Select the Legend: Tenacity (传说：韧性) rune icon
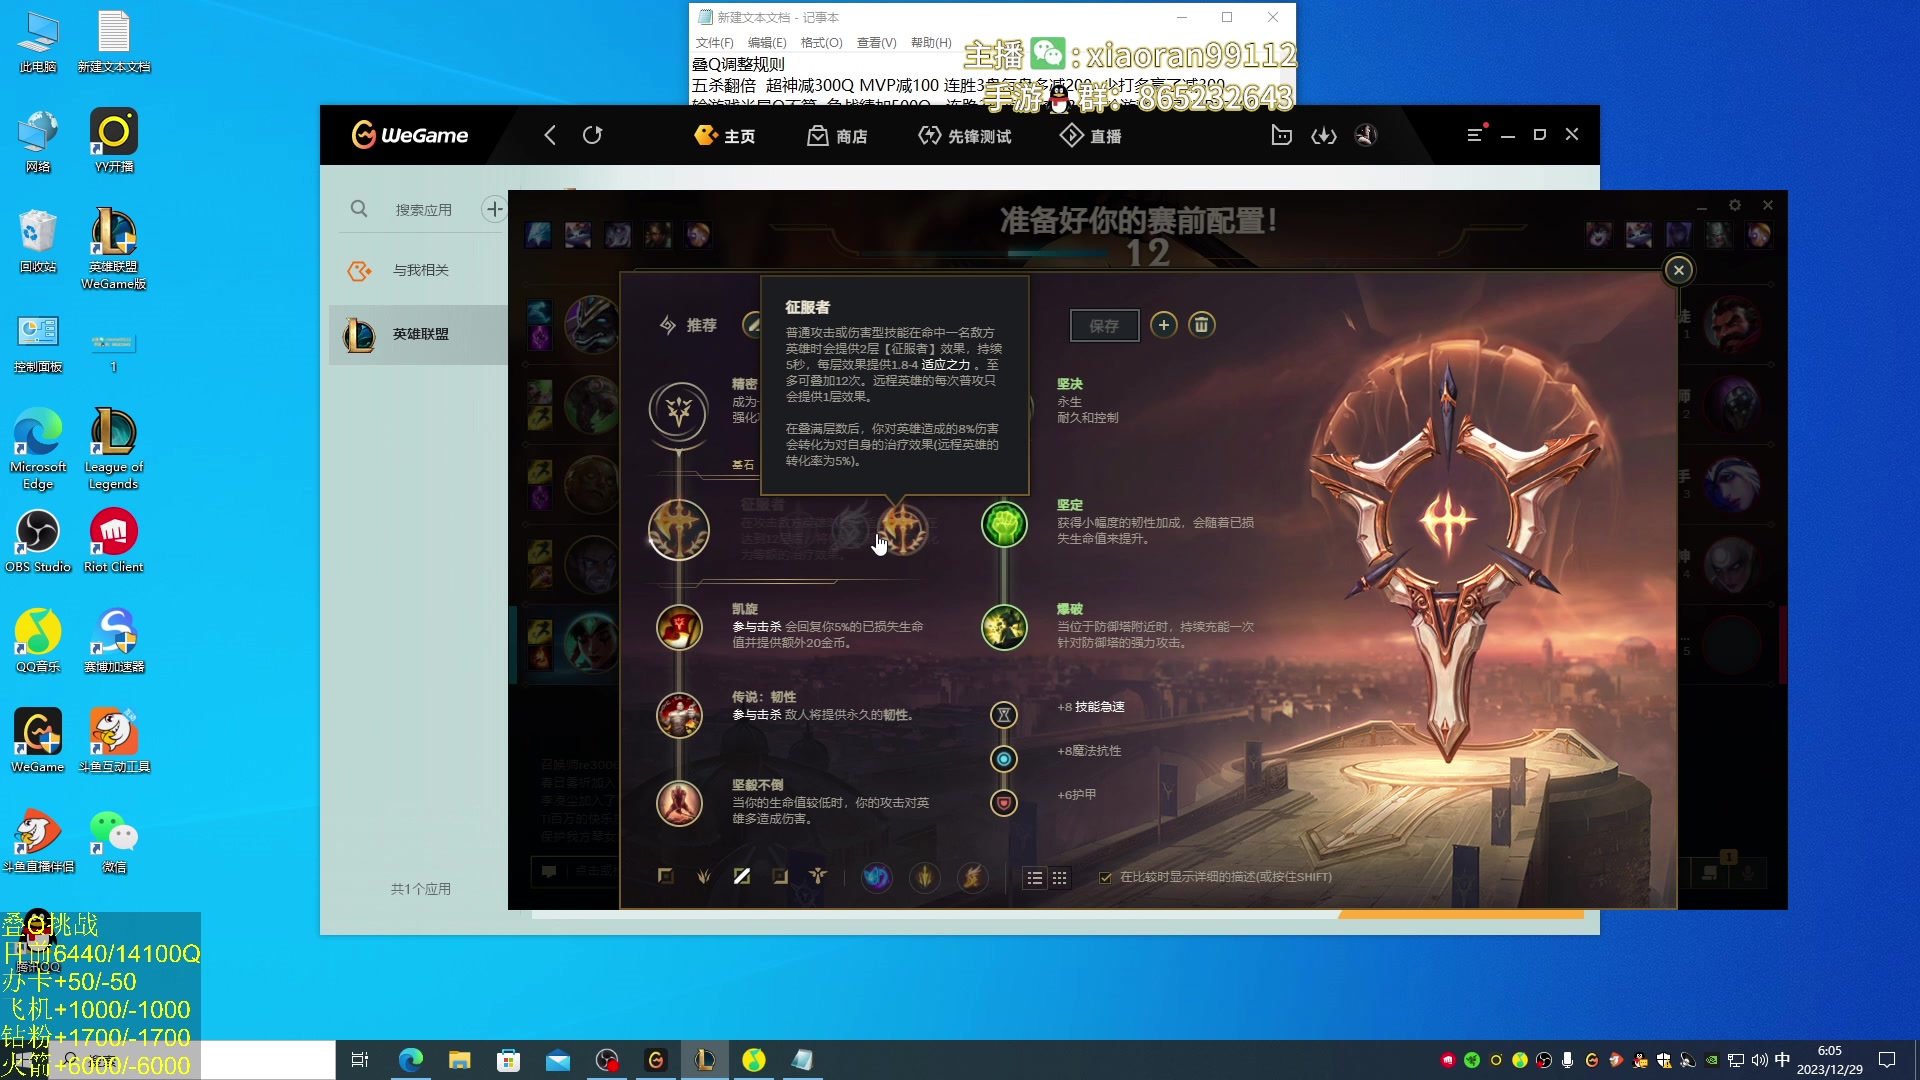Screen dimensions: 1920x1080 pyautogui.click(x=679, y=715)
